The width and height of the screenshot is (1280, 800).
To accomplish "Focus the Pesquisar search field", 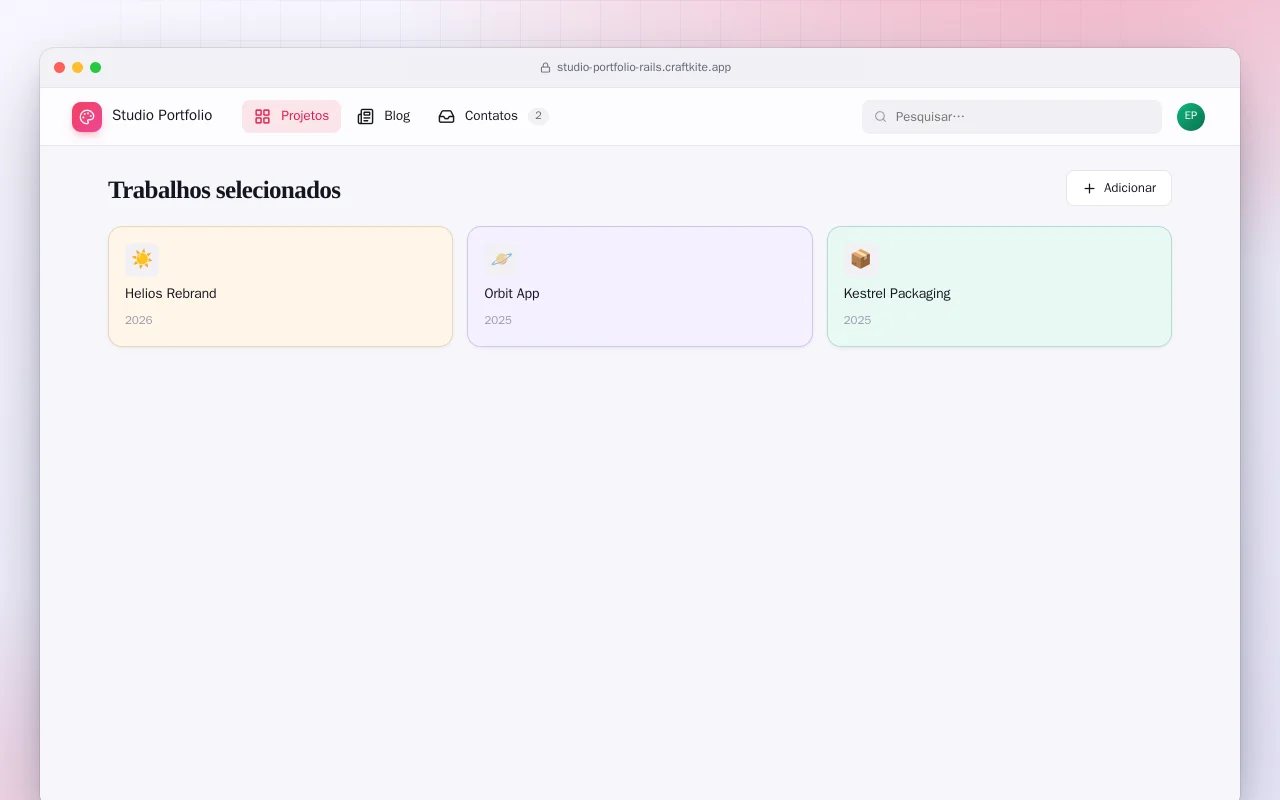I will 1012,117.
